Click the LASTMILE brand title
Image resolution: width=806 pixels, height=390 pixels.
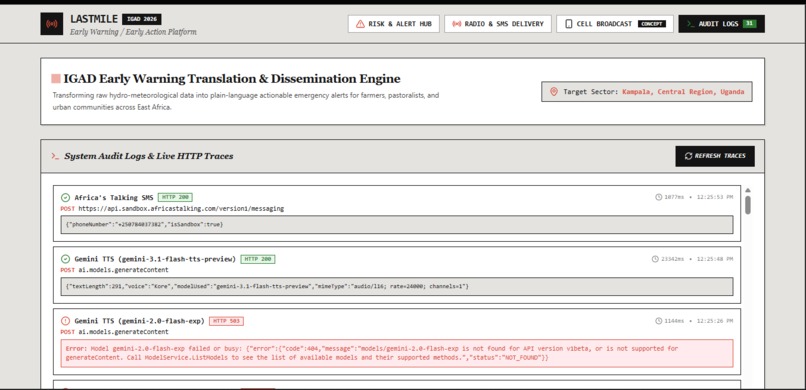coord(94,20)
